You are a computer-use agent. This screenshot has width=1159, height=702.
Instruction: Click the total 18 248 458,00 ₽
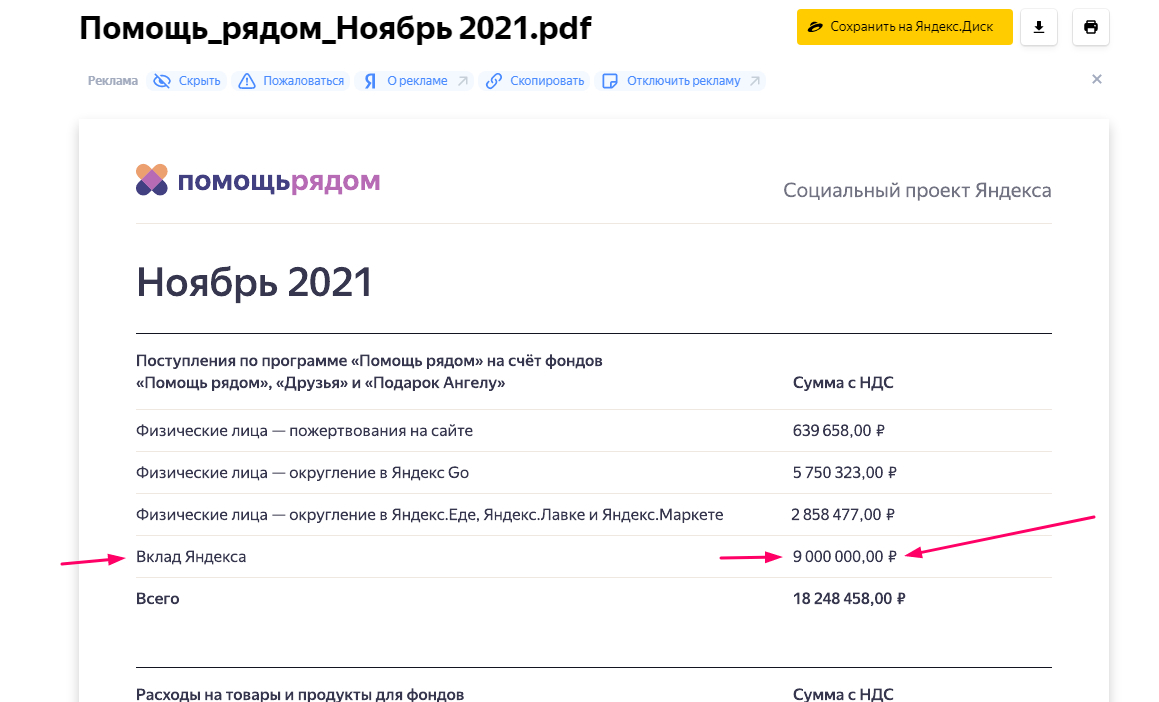tap(849, 599)
